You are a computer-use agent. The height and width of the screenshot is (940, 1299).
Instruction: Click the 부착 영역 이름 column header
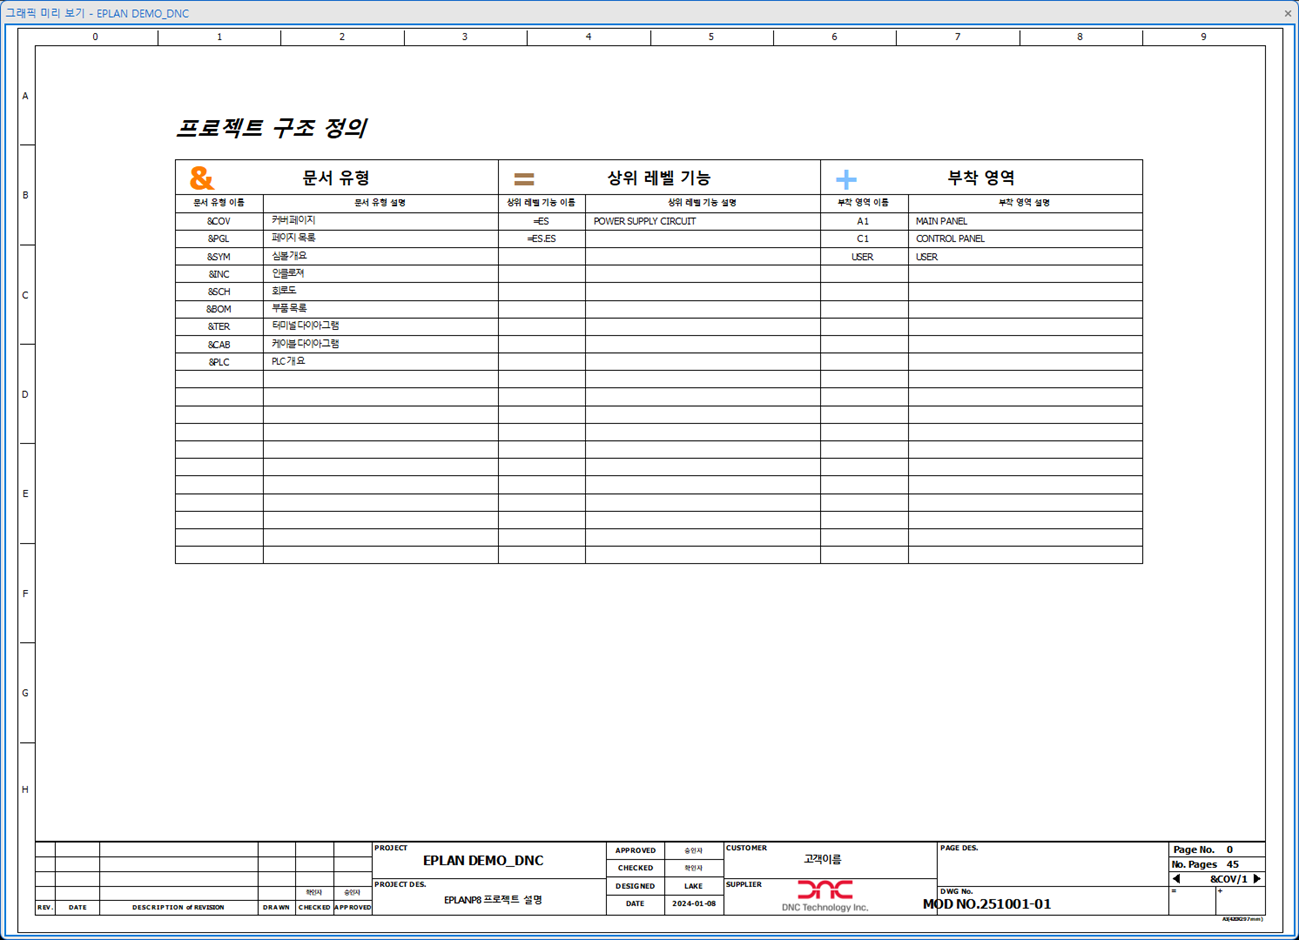[x=863, y=202]
